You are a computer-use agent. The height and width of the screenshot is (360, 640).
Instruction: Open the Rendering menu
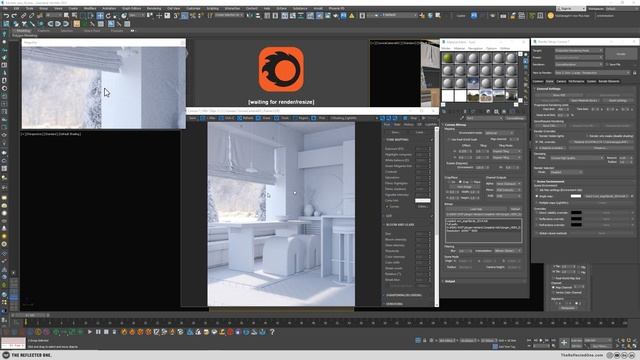(154, 8)
